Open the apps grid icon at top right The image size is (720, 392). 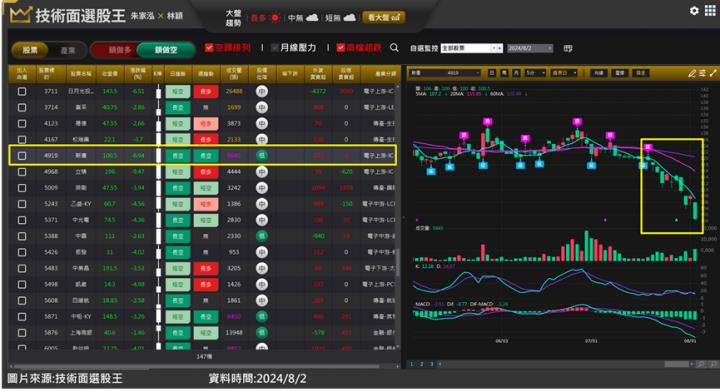click(x=710, y=10)
